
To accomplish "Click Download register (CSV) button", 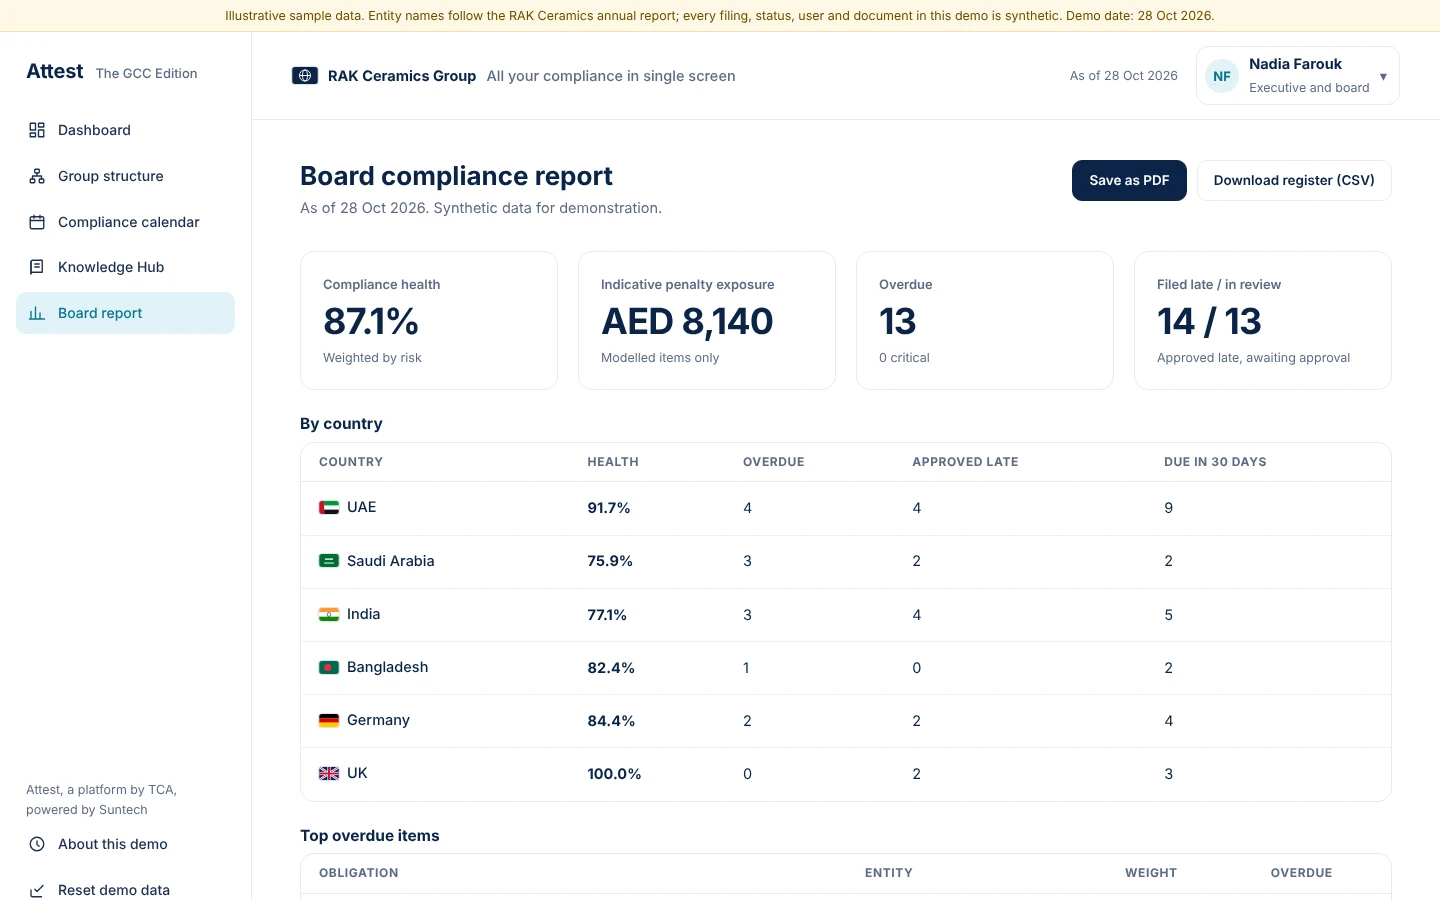I will (x=1294, y=180).
